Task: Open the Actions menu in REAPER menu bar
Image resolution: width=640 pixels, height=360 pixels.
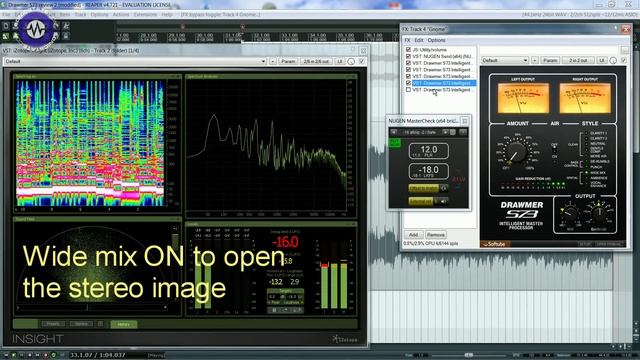Action: pyautogui.click(x=121, y=15)
